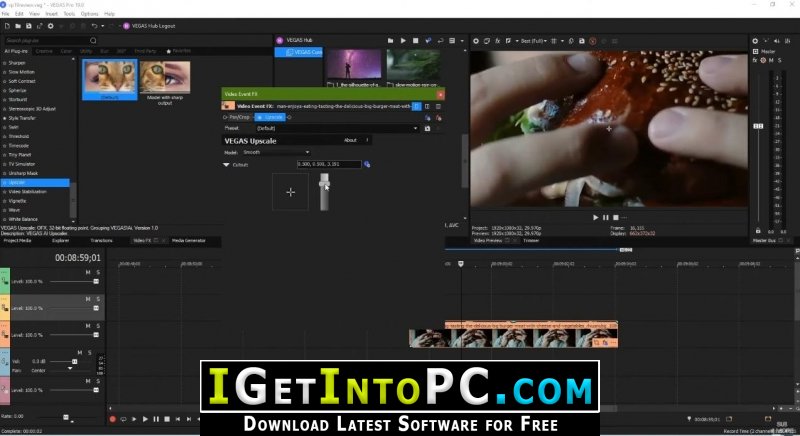The height and width of the screenshot is (436, 800).
Task: Mute the first green video track
Action: click(88, 272)
